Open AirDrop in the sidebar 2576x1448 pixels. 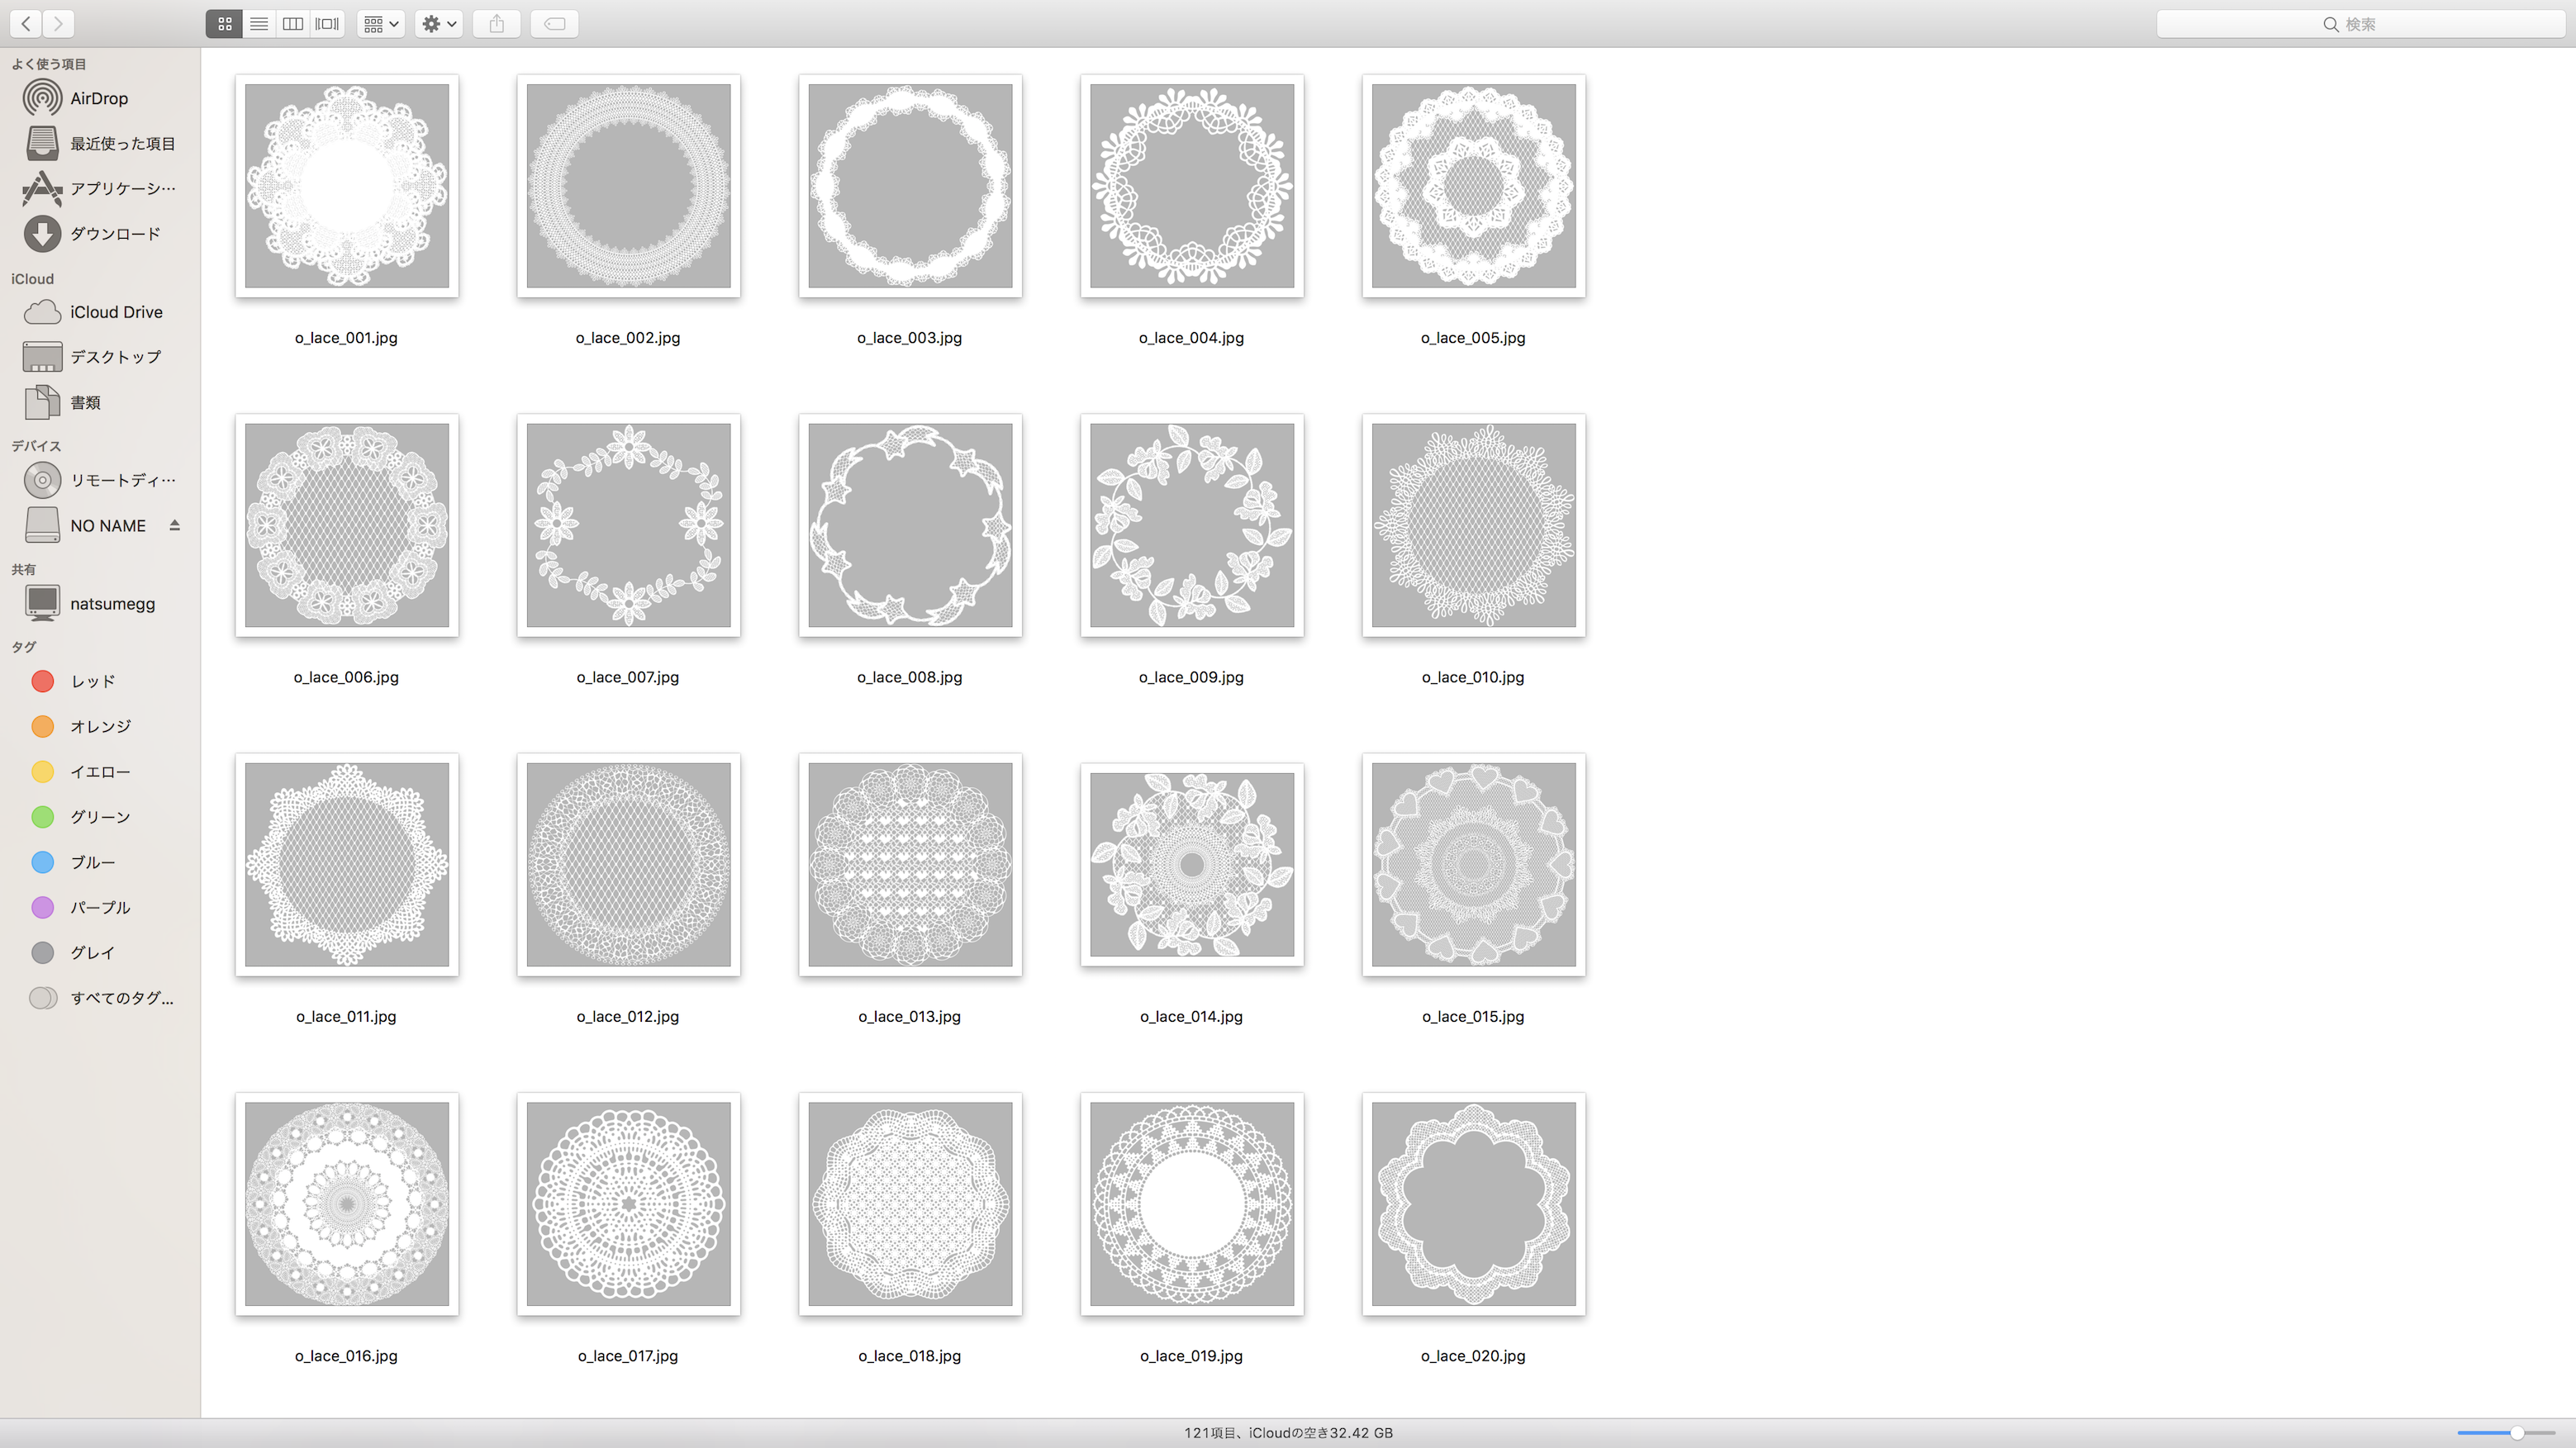coord(98,98)
